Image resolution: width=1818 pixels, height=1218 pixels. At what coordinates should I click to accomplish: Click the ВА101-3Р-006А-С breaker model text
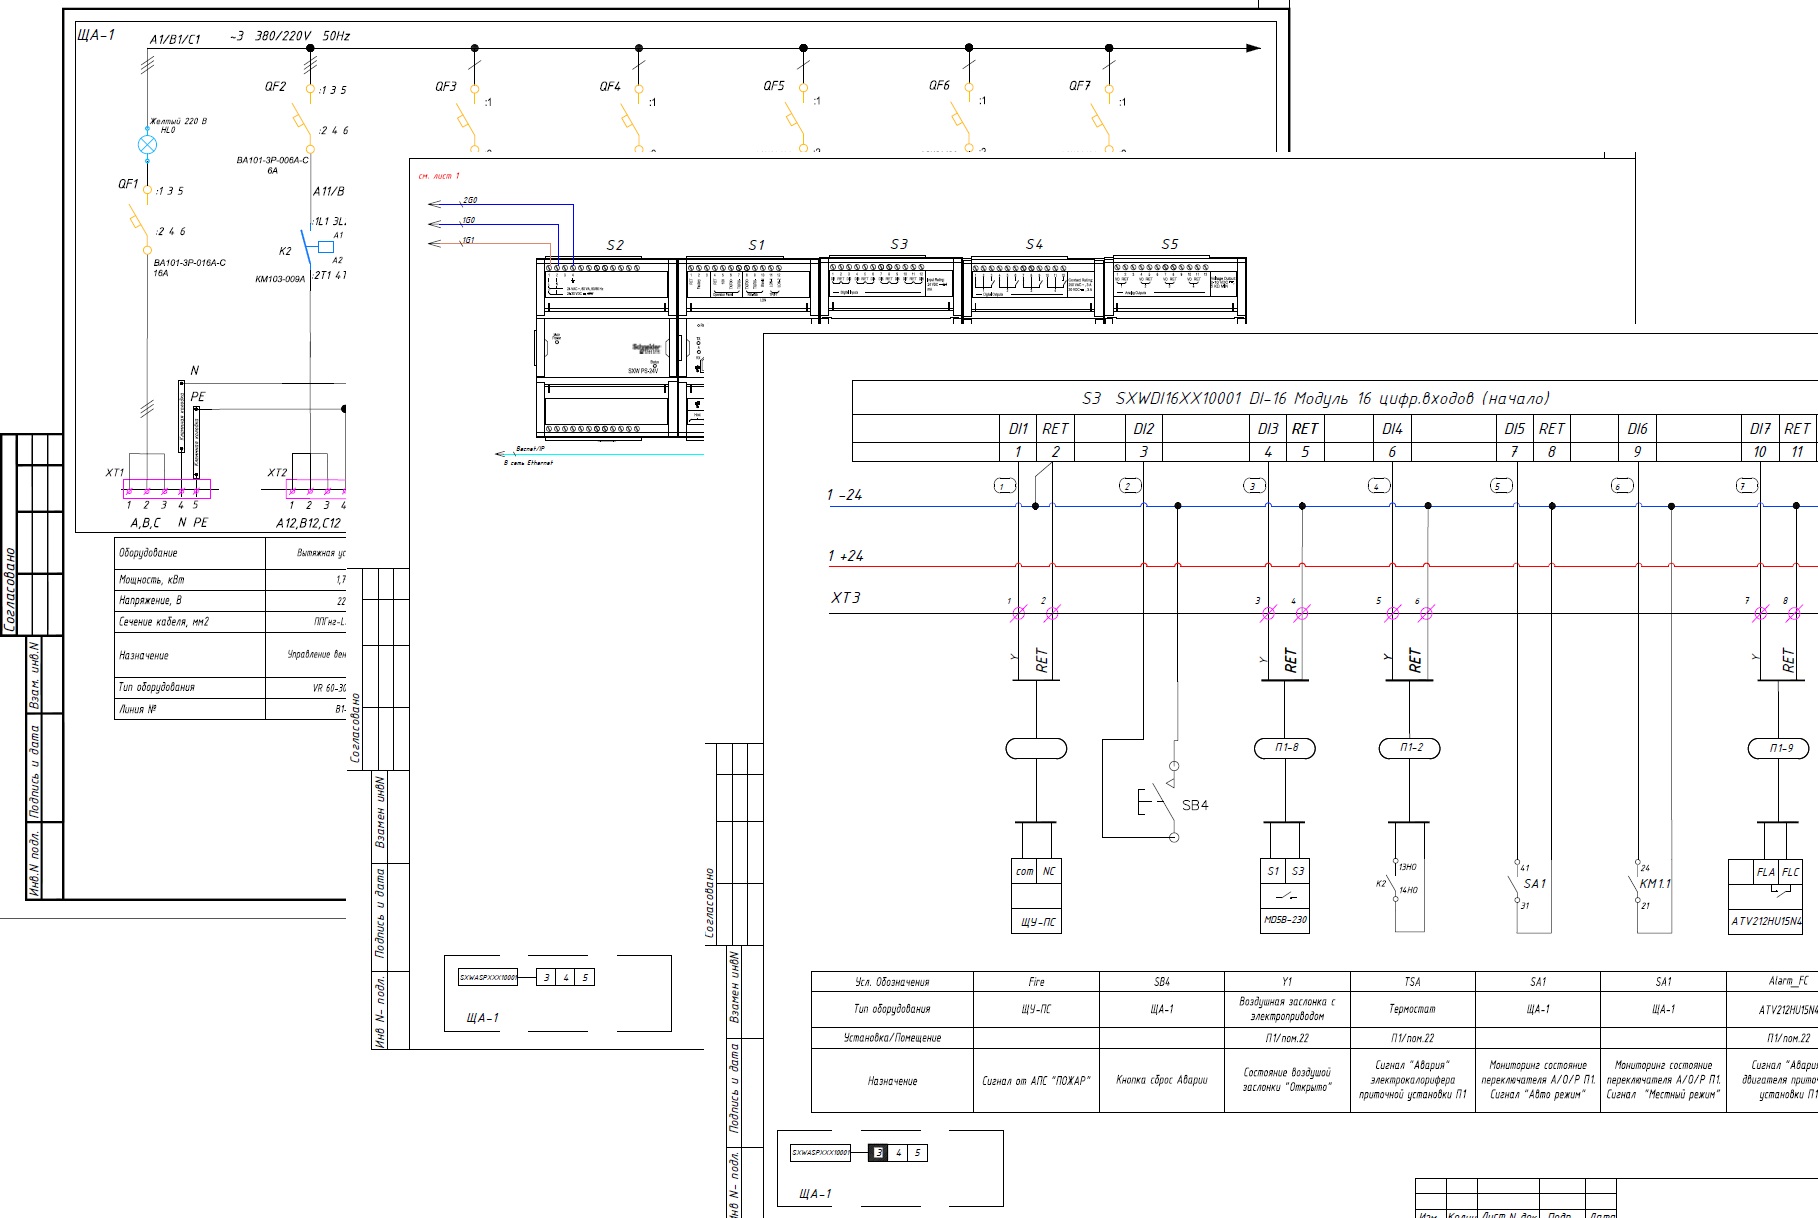(273, 160)
